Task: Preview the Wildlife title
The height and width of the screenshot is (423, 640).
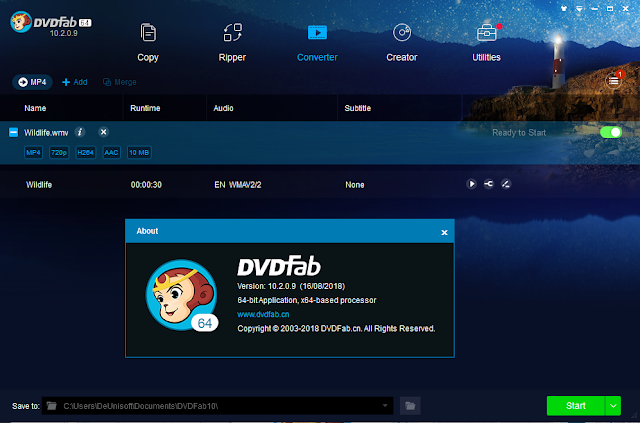Action: click(471, 184)
